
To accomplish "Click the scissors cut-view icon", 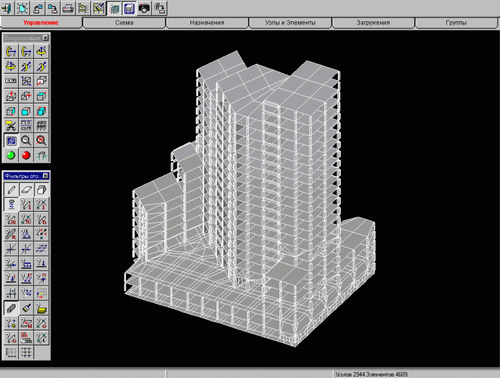I will click(11, 126).
